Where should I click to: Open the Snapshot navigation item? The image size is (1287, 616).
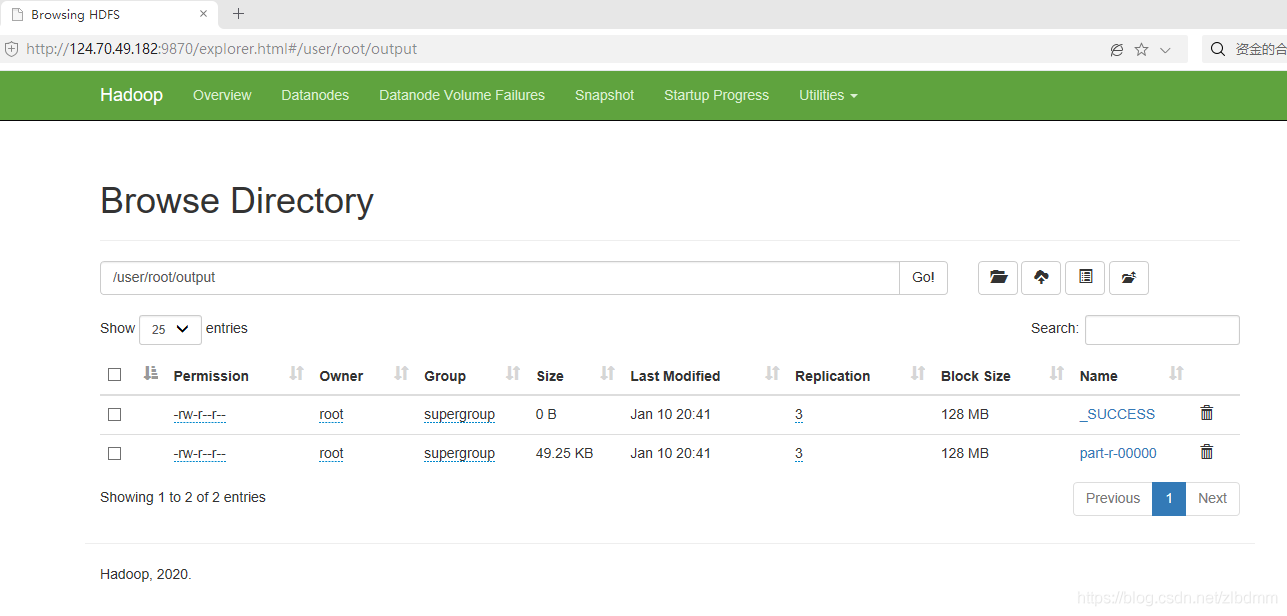(604, 95)
